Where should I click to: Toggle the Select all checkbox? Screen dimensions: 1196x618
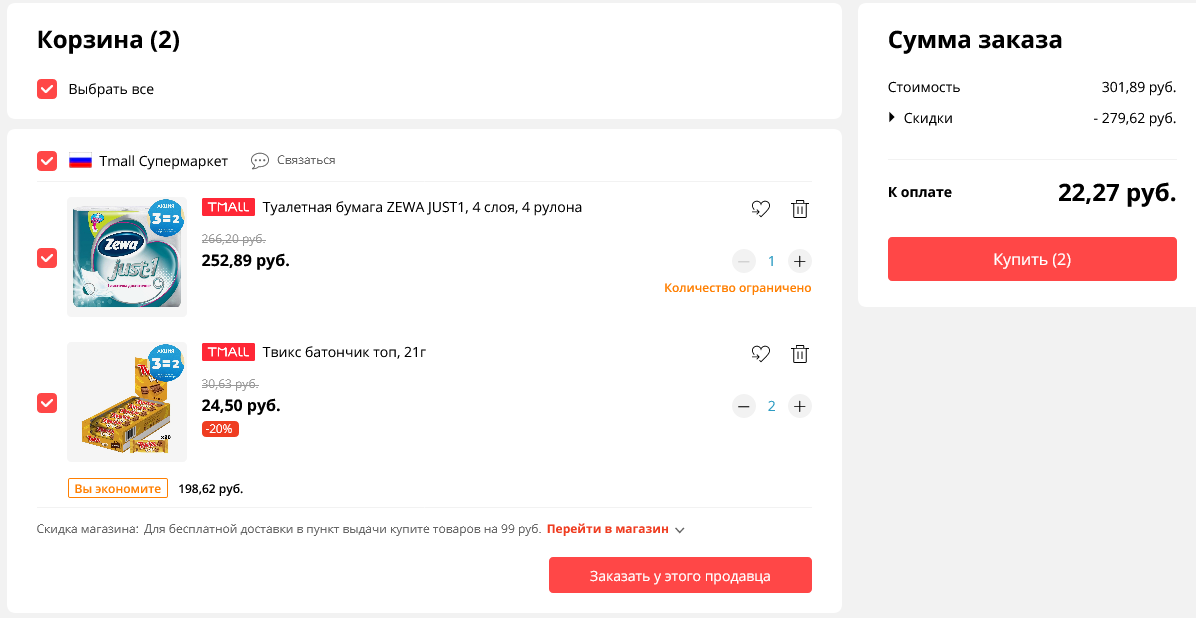tap(47, 89)
